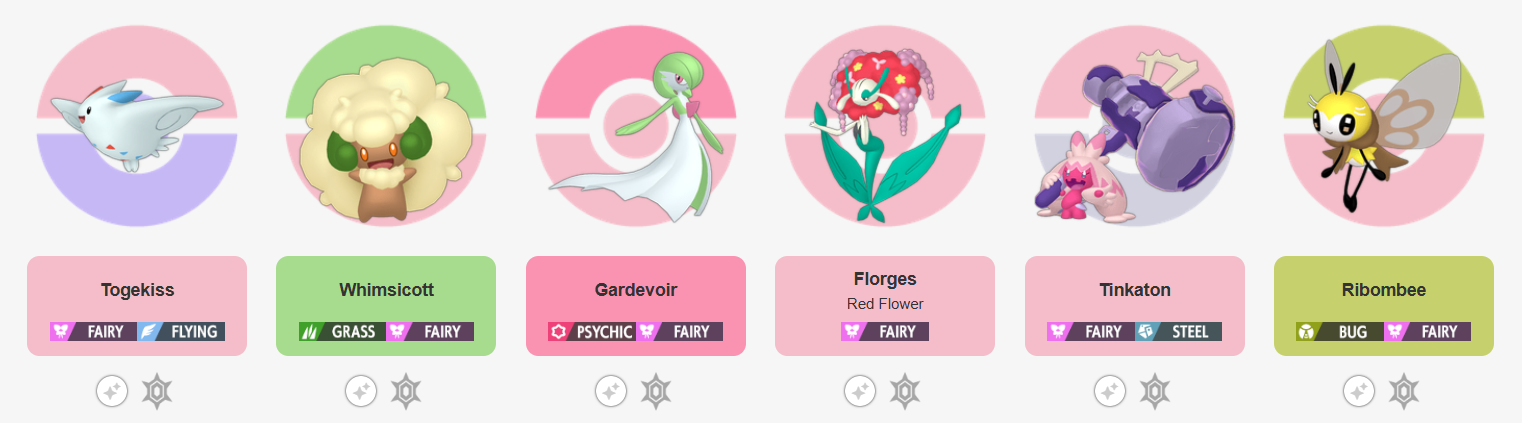1522x423 pixels.
Task: Click the Tera type icon below Florges
Action: (x=905, y=390)
